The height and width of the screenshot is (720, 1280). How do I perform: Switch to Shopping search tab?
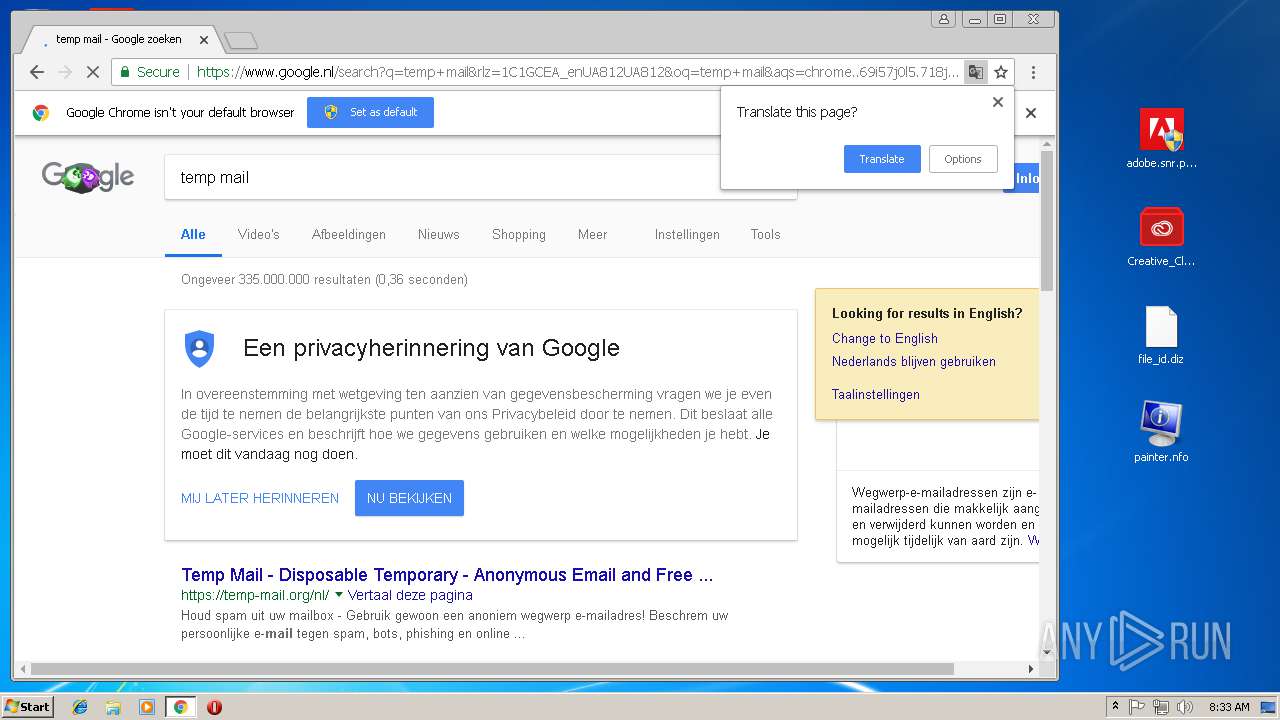pyautogui.click(x=519, y=234)
